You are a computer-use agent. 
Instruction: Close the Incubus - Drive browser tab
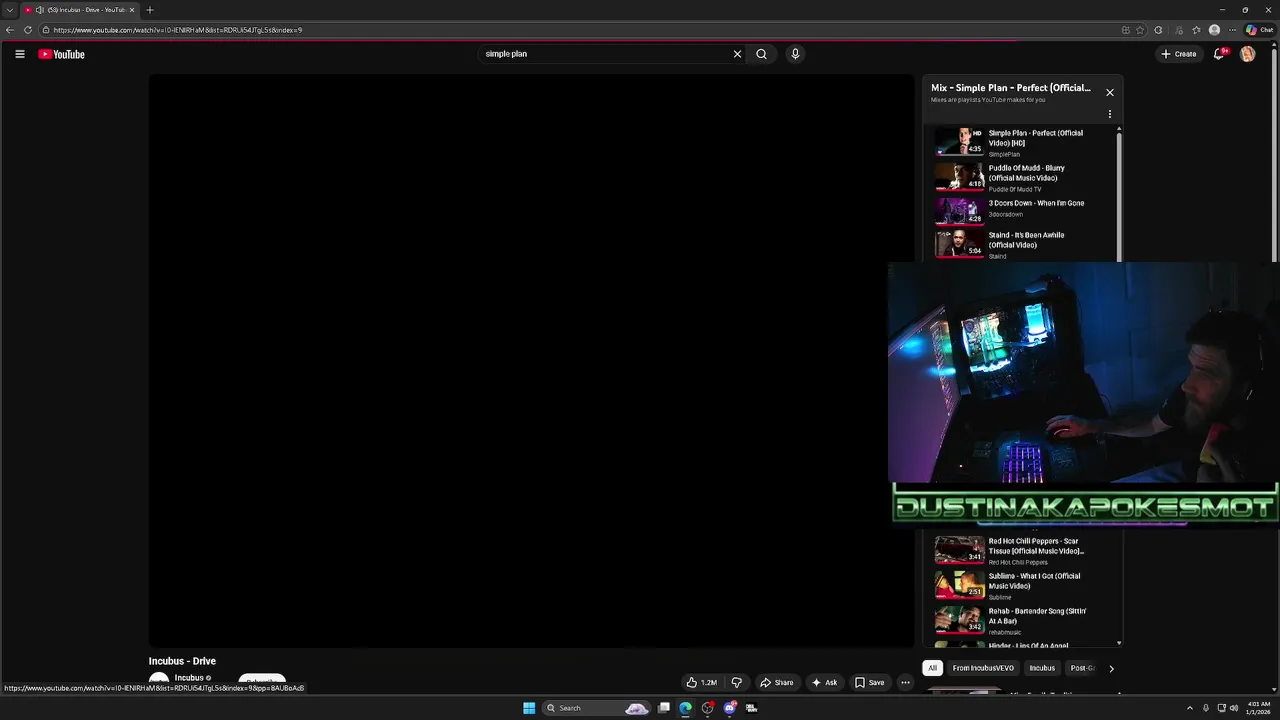[131, 10]
